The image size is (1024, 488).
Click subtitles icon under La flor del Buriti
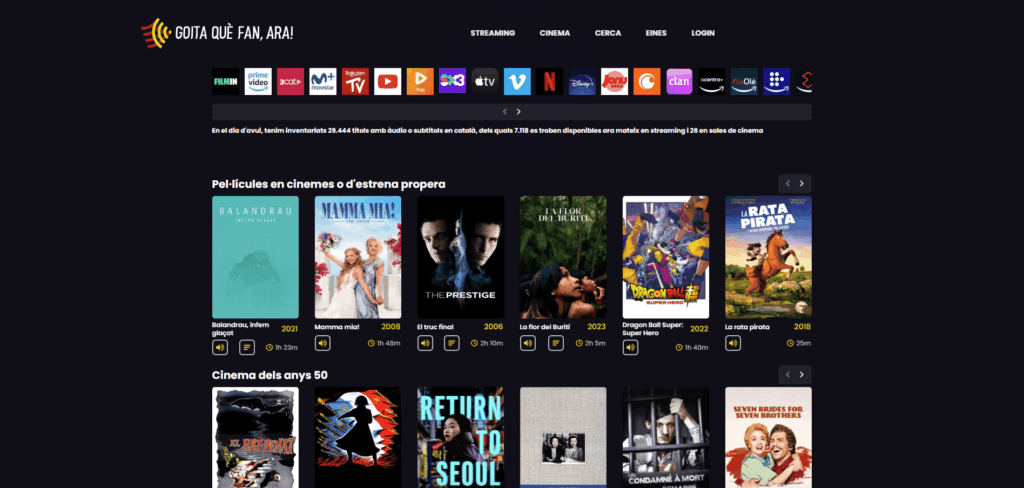coord(556,343)
